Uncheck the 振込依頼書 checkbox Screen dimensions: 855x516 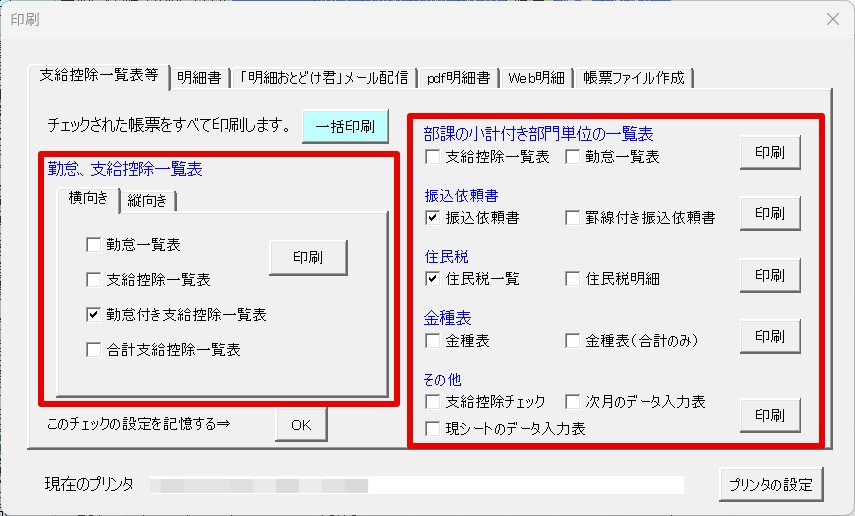[x=432, y=218]
